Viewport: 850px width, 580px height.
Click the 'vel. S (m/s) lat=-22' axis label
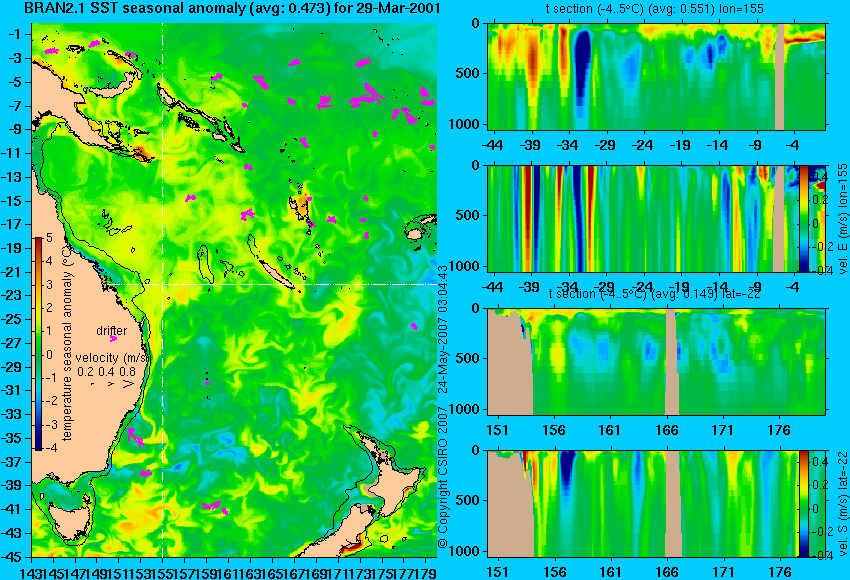(x=843, y=504)
